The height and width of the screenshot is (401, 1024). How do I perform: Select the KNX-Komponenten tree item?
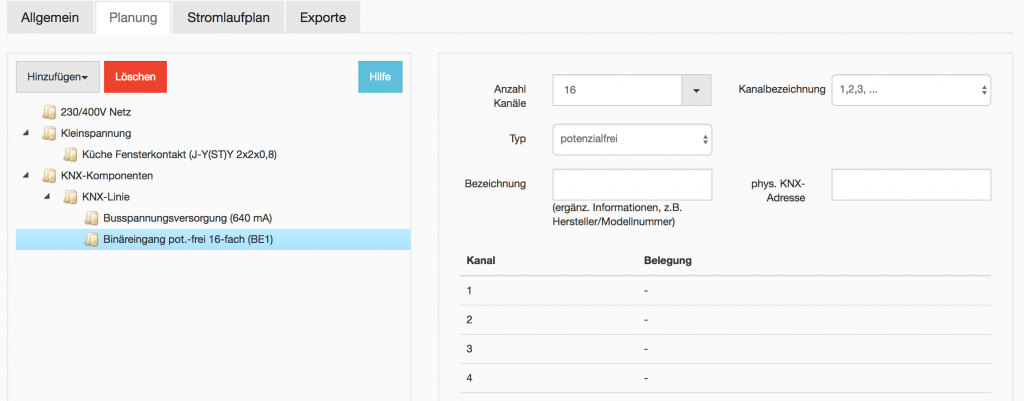pos(107,176)
